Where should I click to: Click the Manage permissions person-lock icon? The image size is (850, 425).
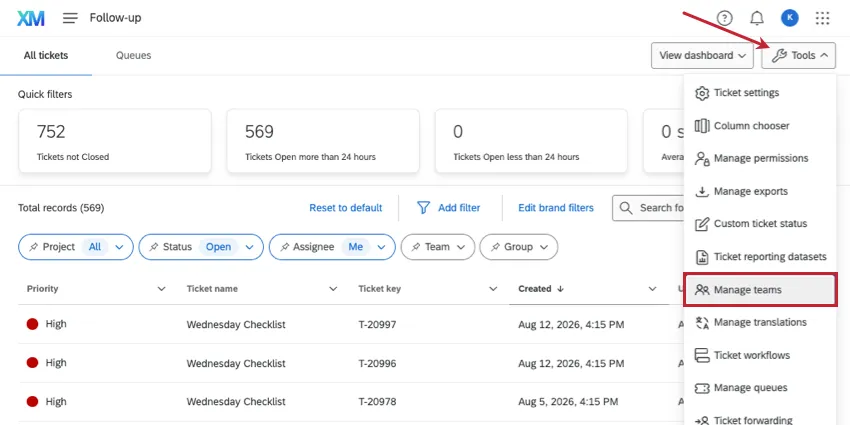coord(702,159)
